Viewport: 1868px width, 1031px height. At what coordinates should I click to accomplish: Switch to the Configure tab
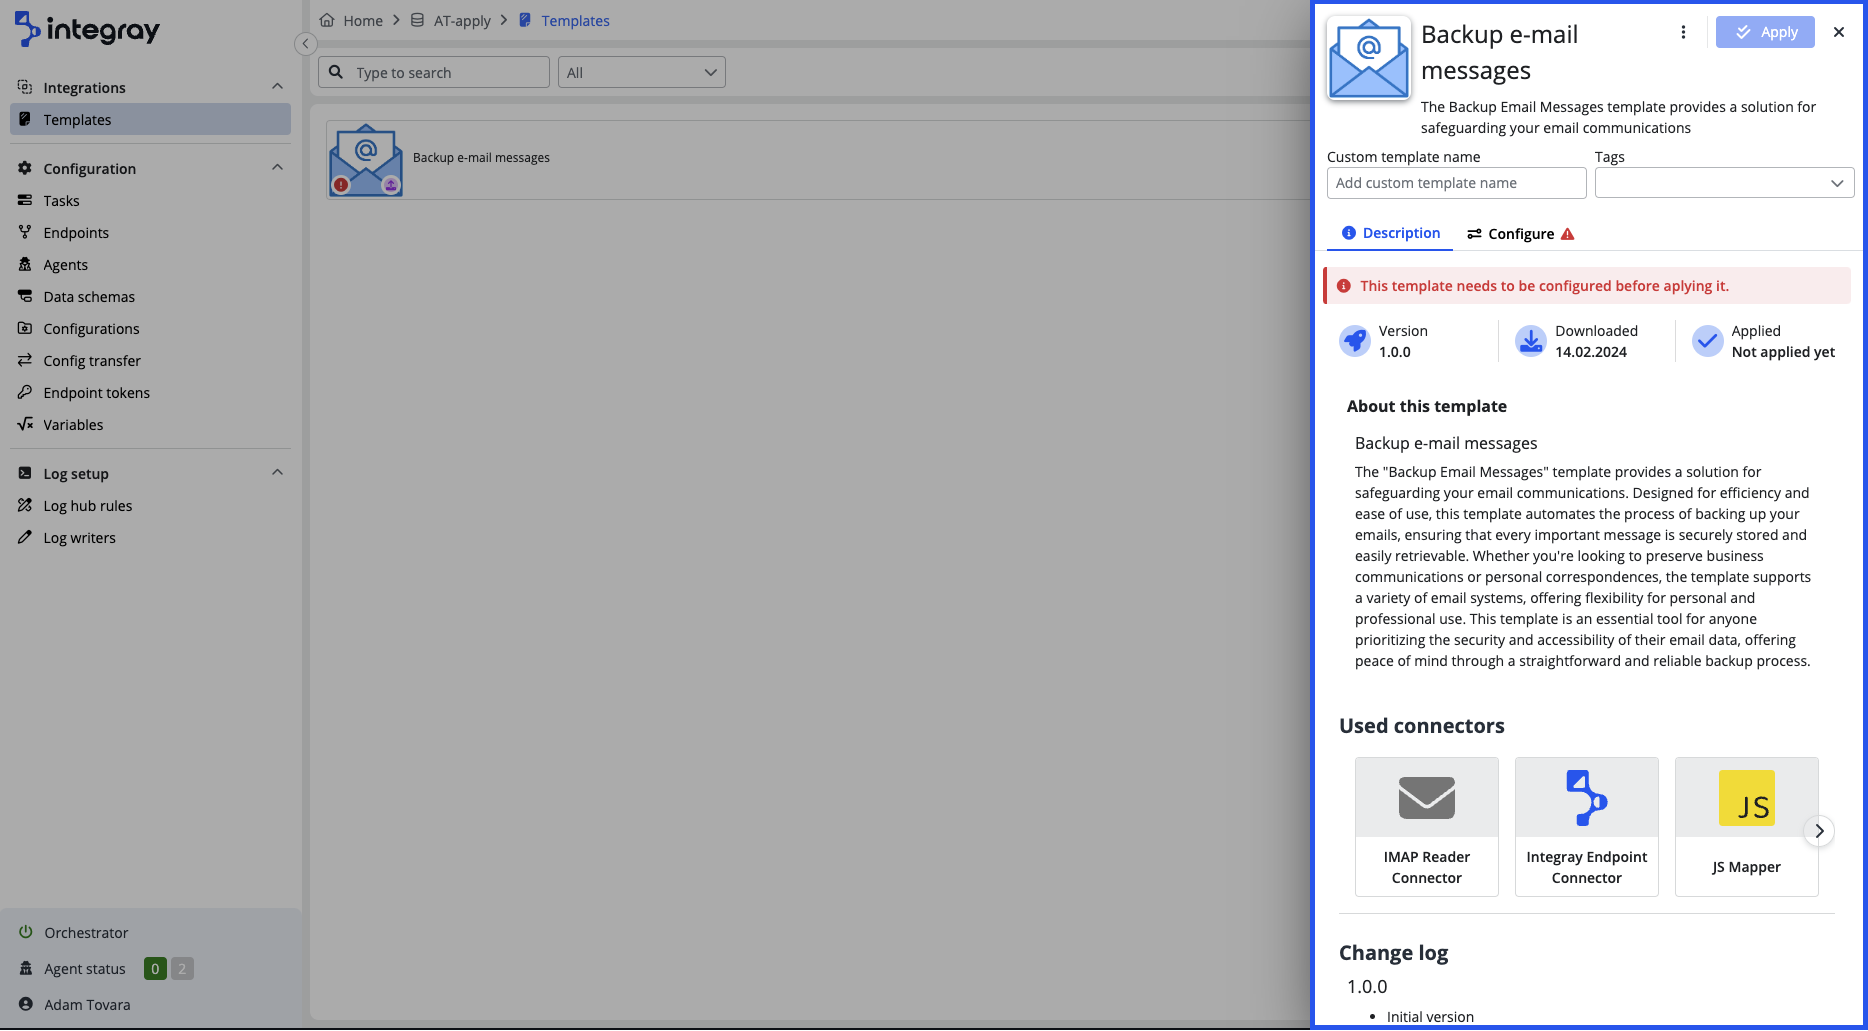coord(1520,234)
